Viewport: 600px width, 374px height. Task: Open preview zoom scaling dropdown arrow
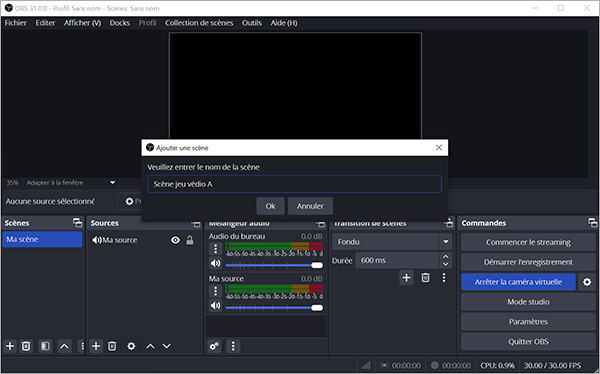click(112, 183)
